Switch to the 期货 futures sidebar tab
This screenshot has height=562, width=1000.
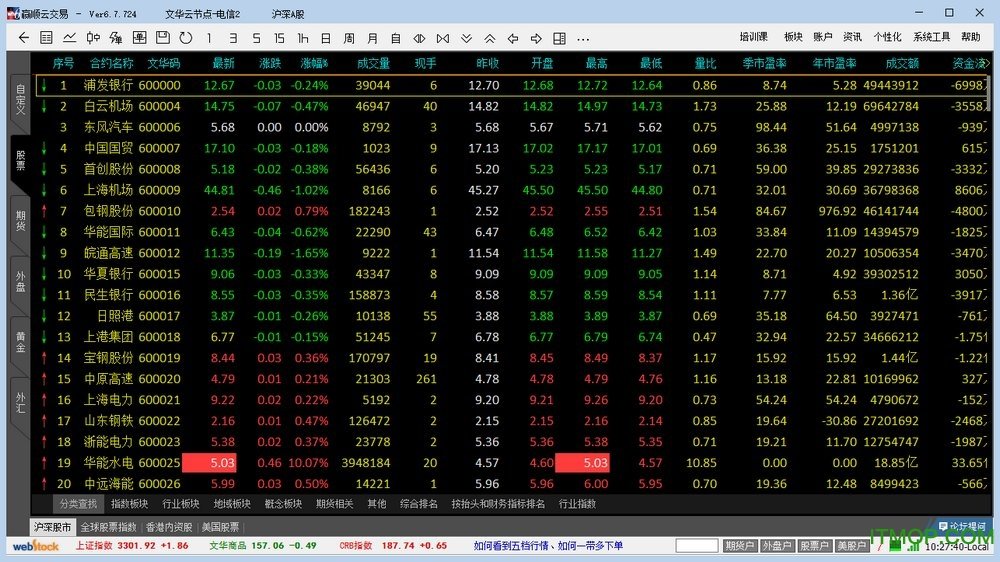click(20, 221)
